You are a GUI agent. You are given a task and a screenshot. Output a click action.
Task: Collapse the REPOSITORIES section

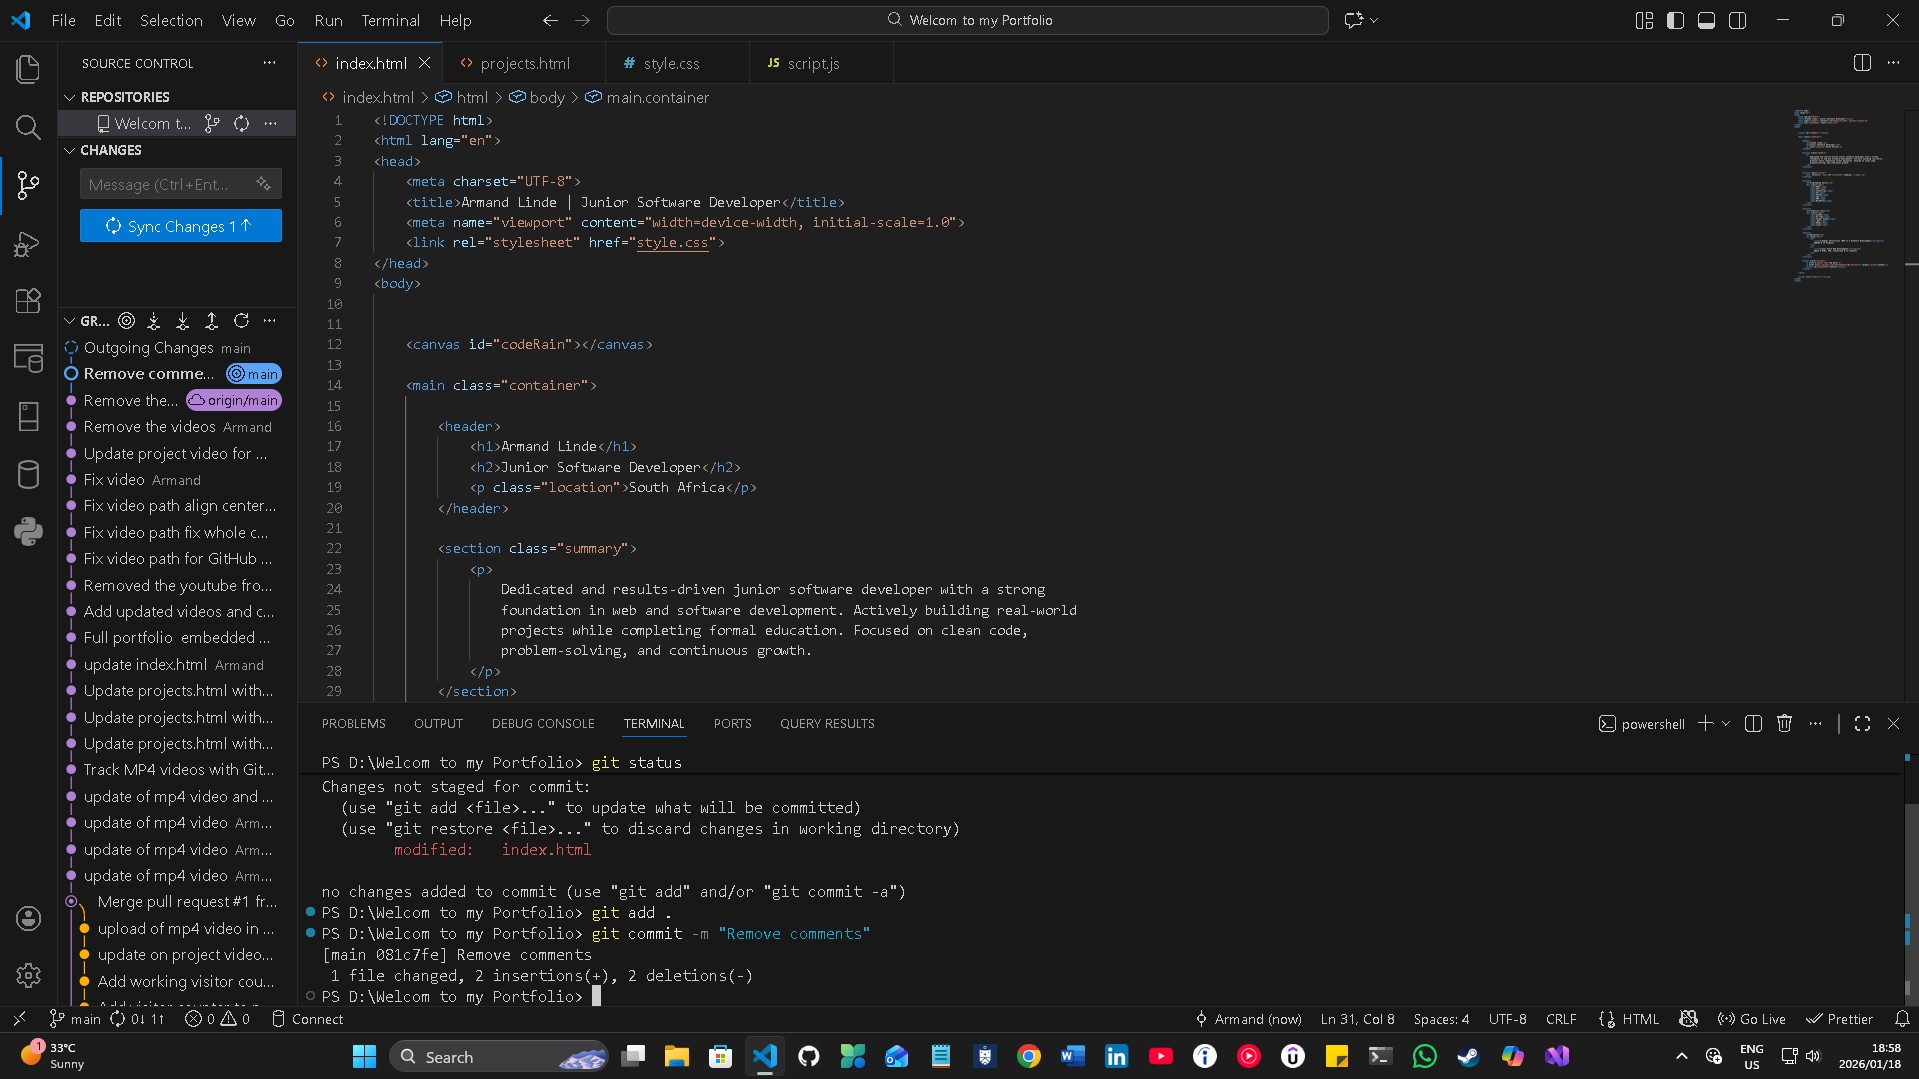coord(69,96)
